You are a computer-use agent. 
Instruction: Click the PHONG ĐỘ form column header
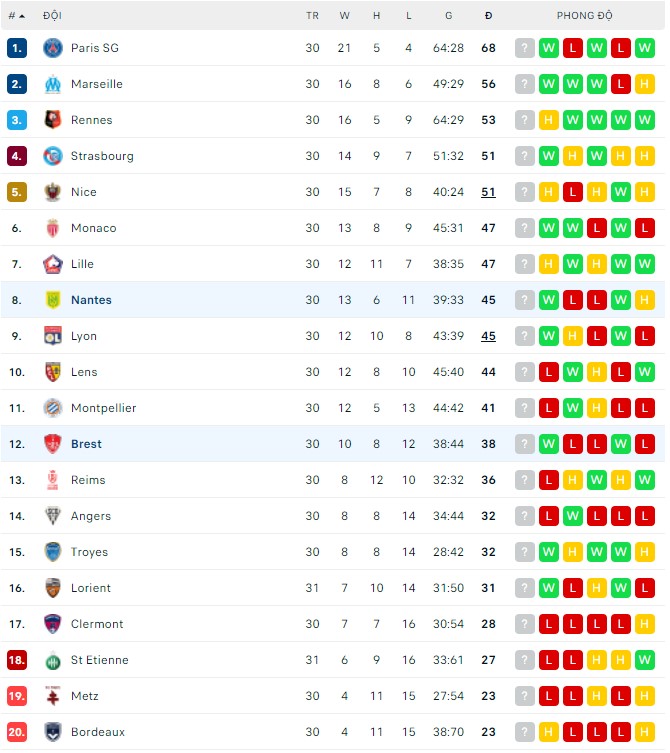pos(584,16)
